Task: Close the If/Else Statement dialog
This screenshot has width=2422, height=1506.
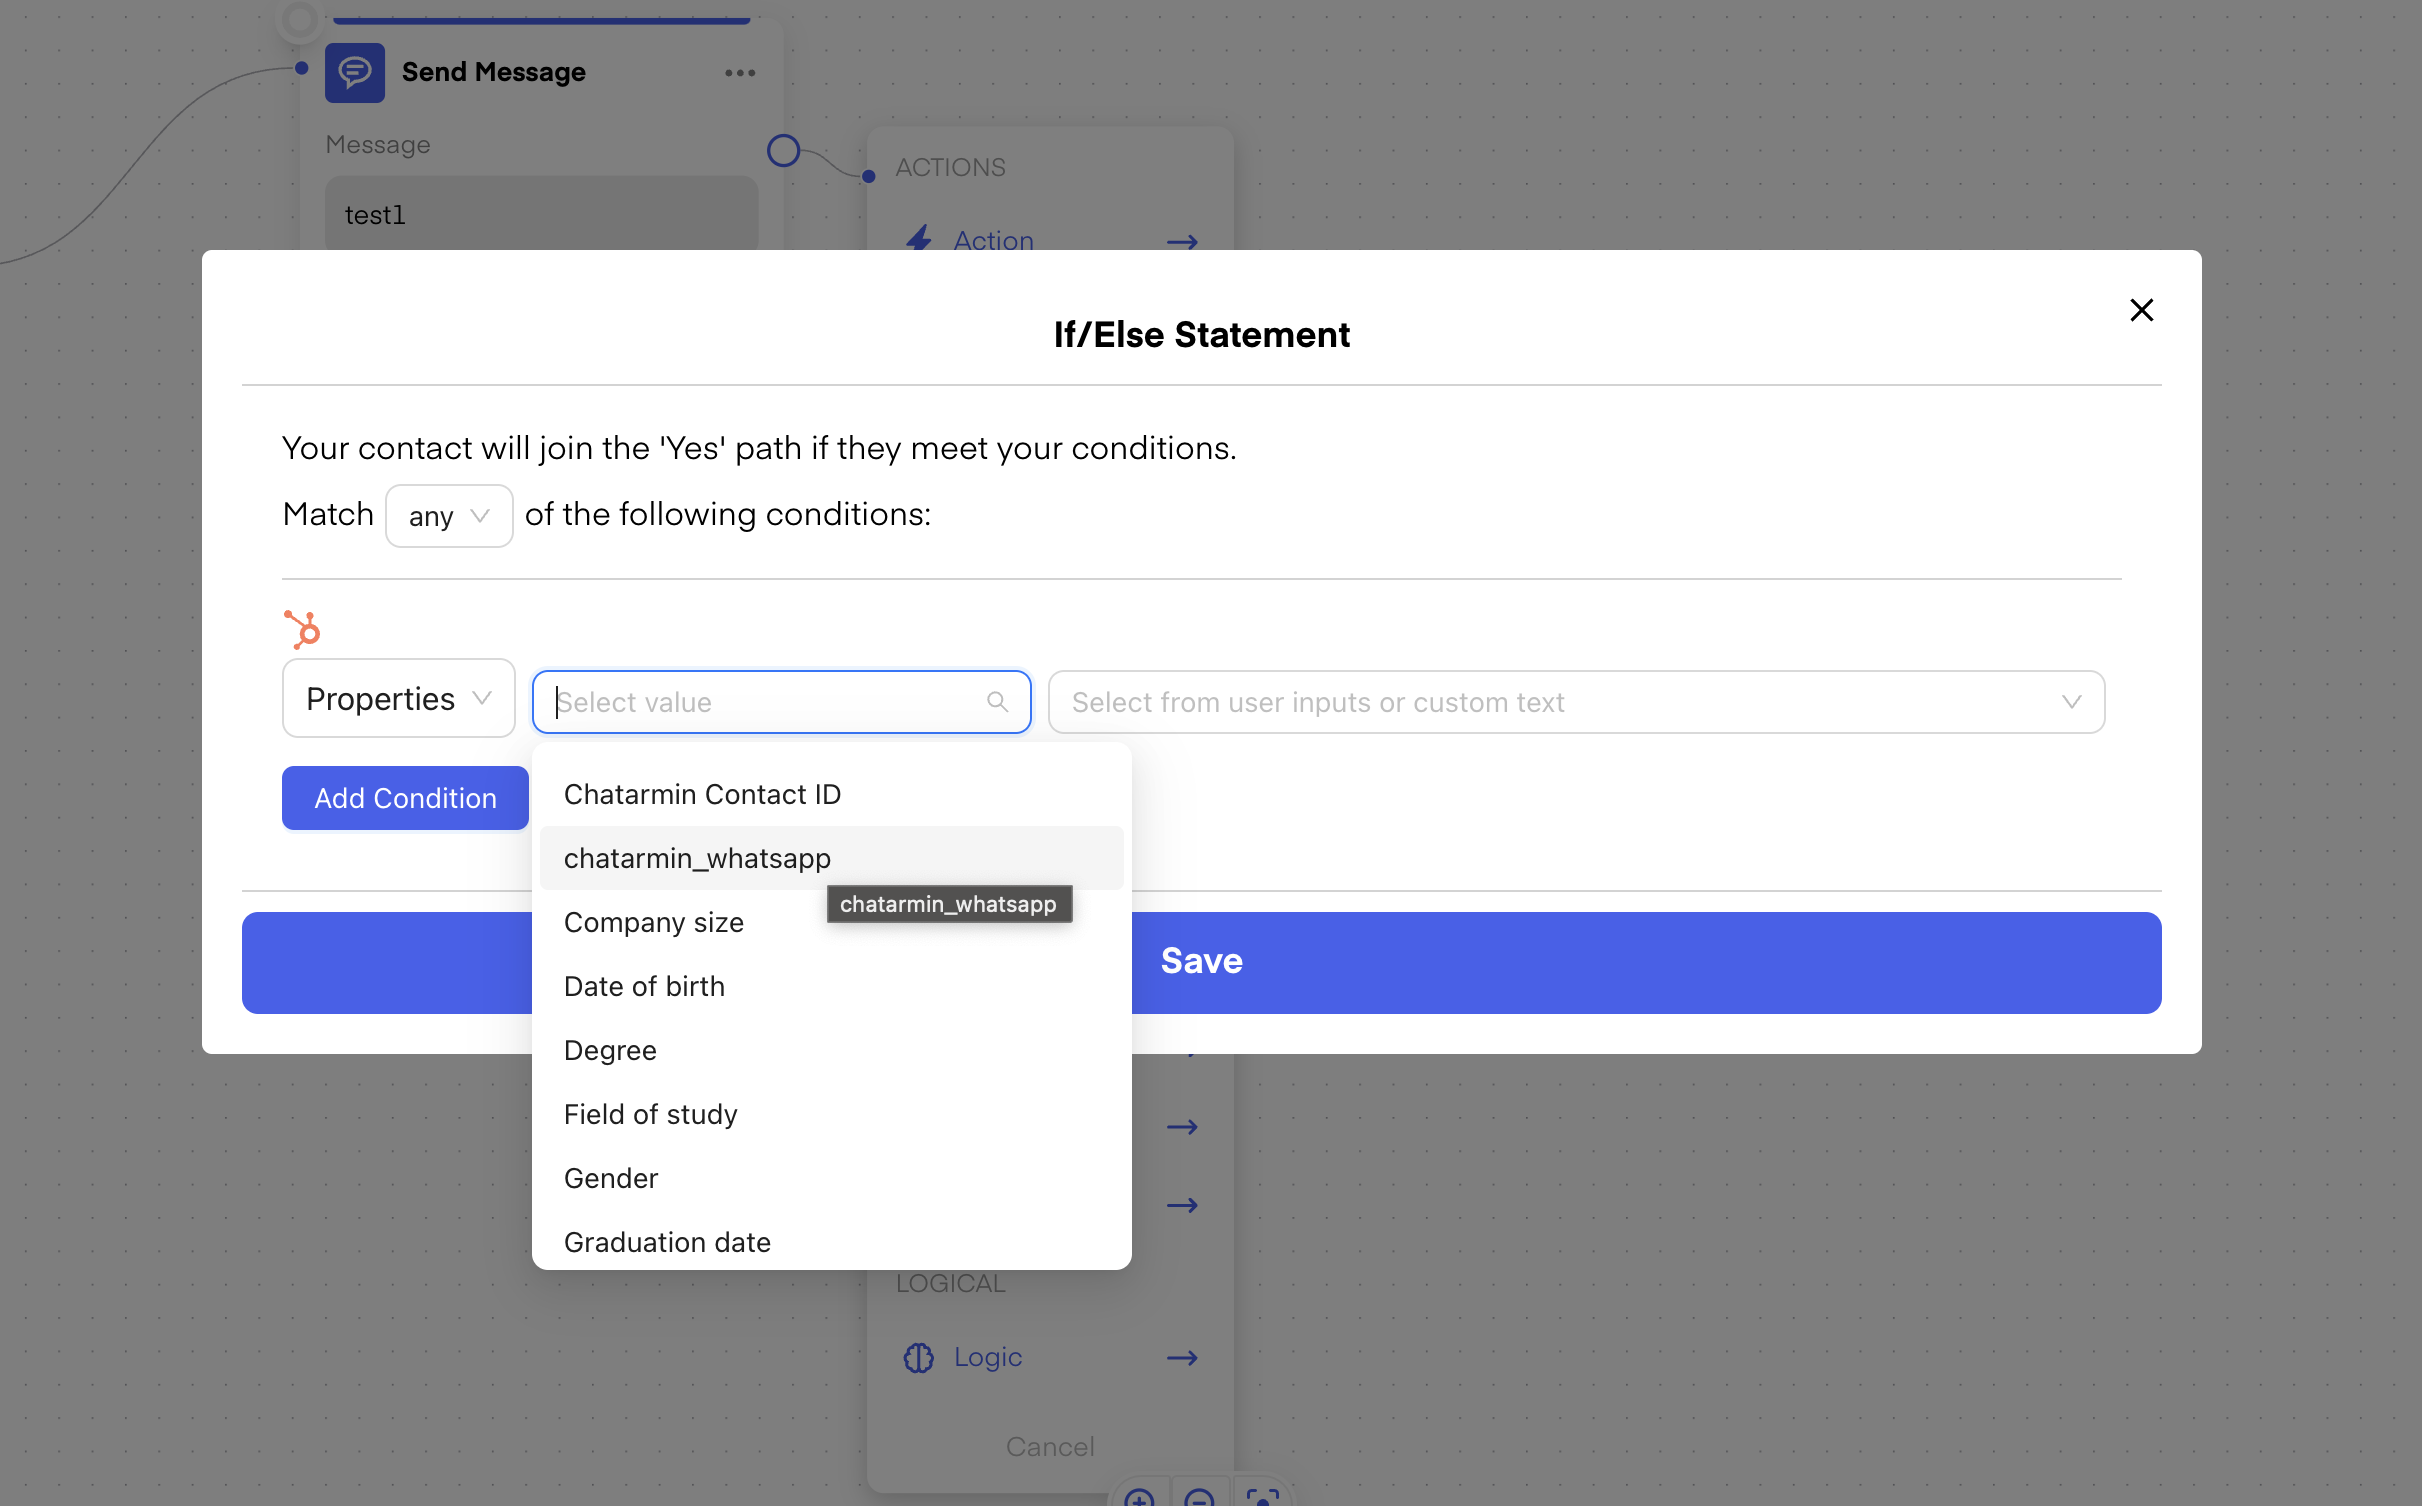Action: [x=2141, y=310]
